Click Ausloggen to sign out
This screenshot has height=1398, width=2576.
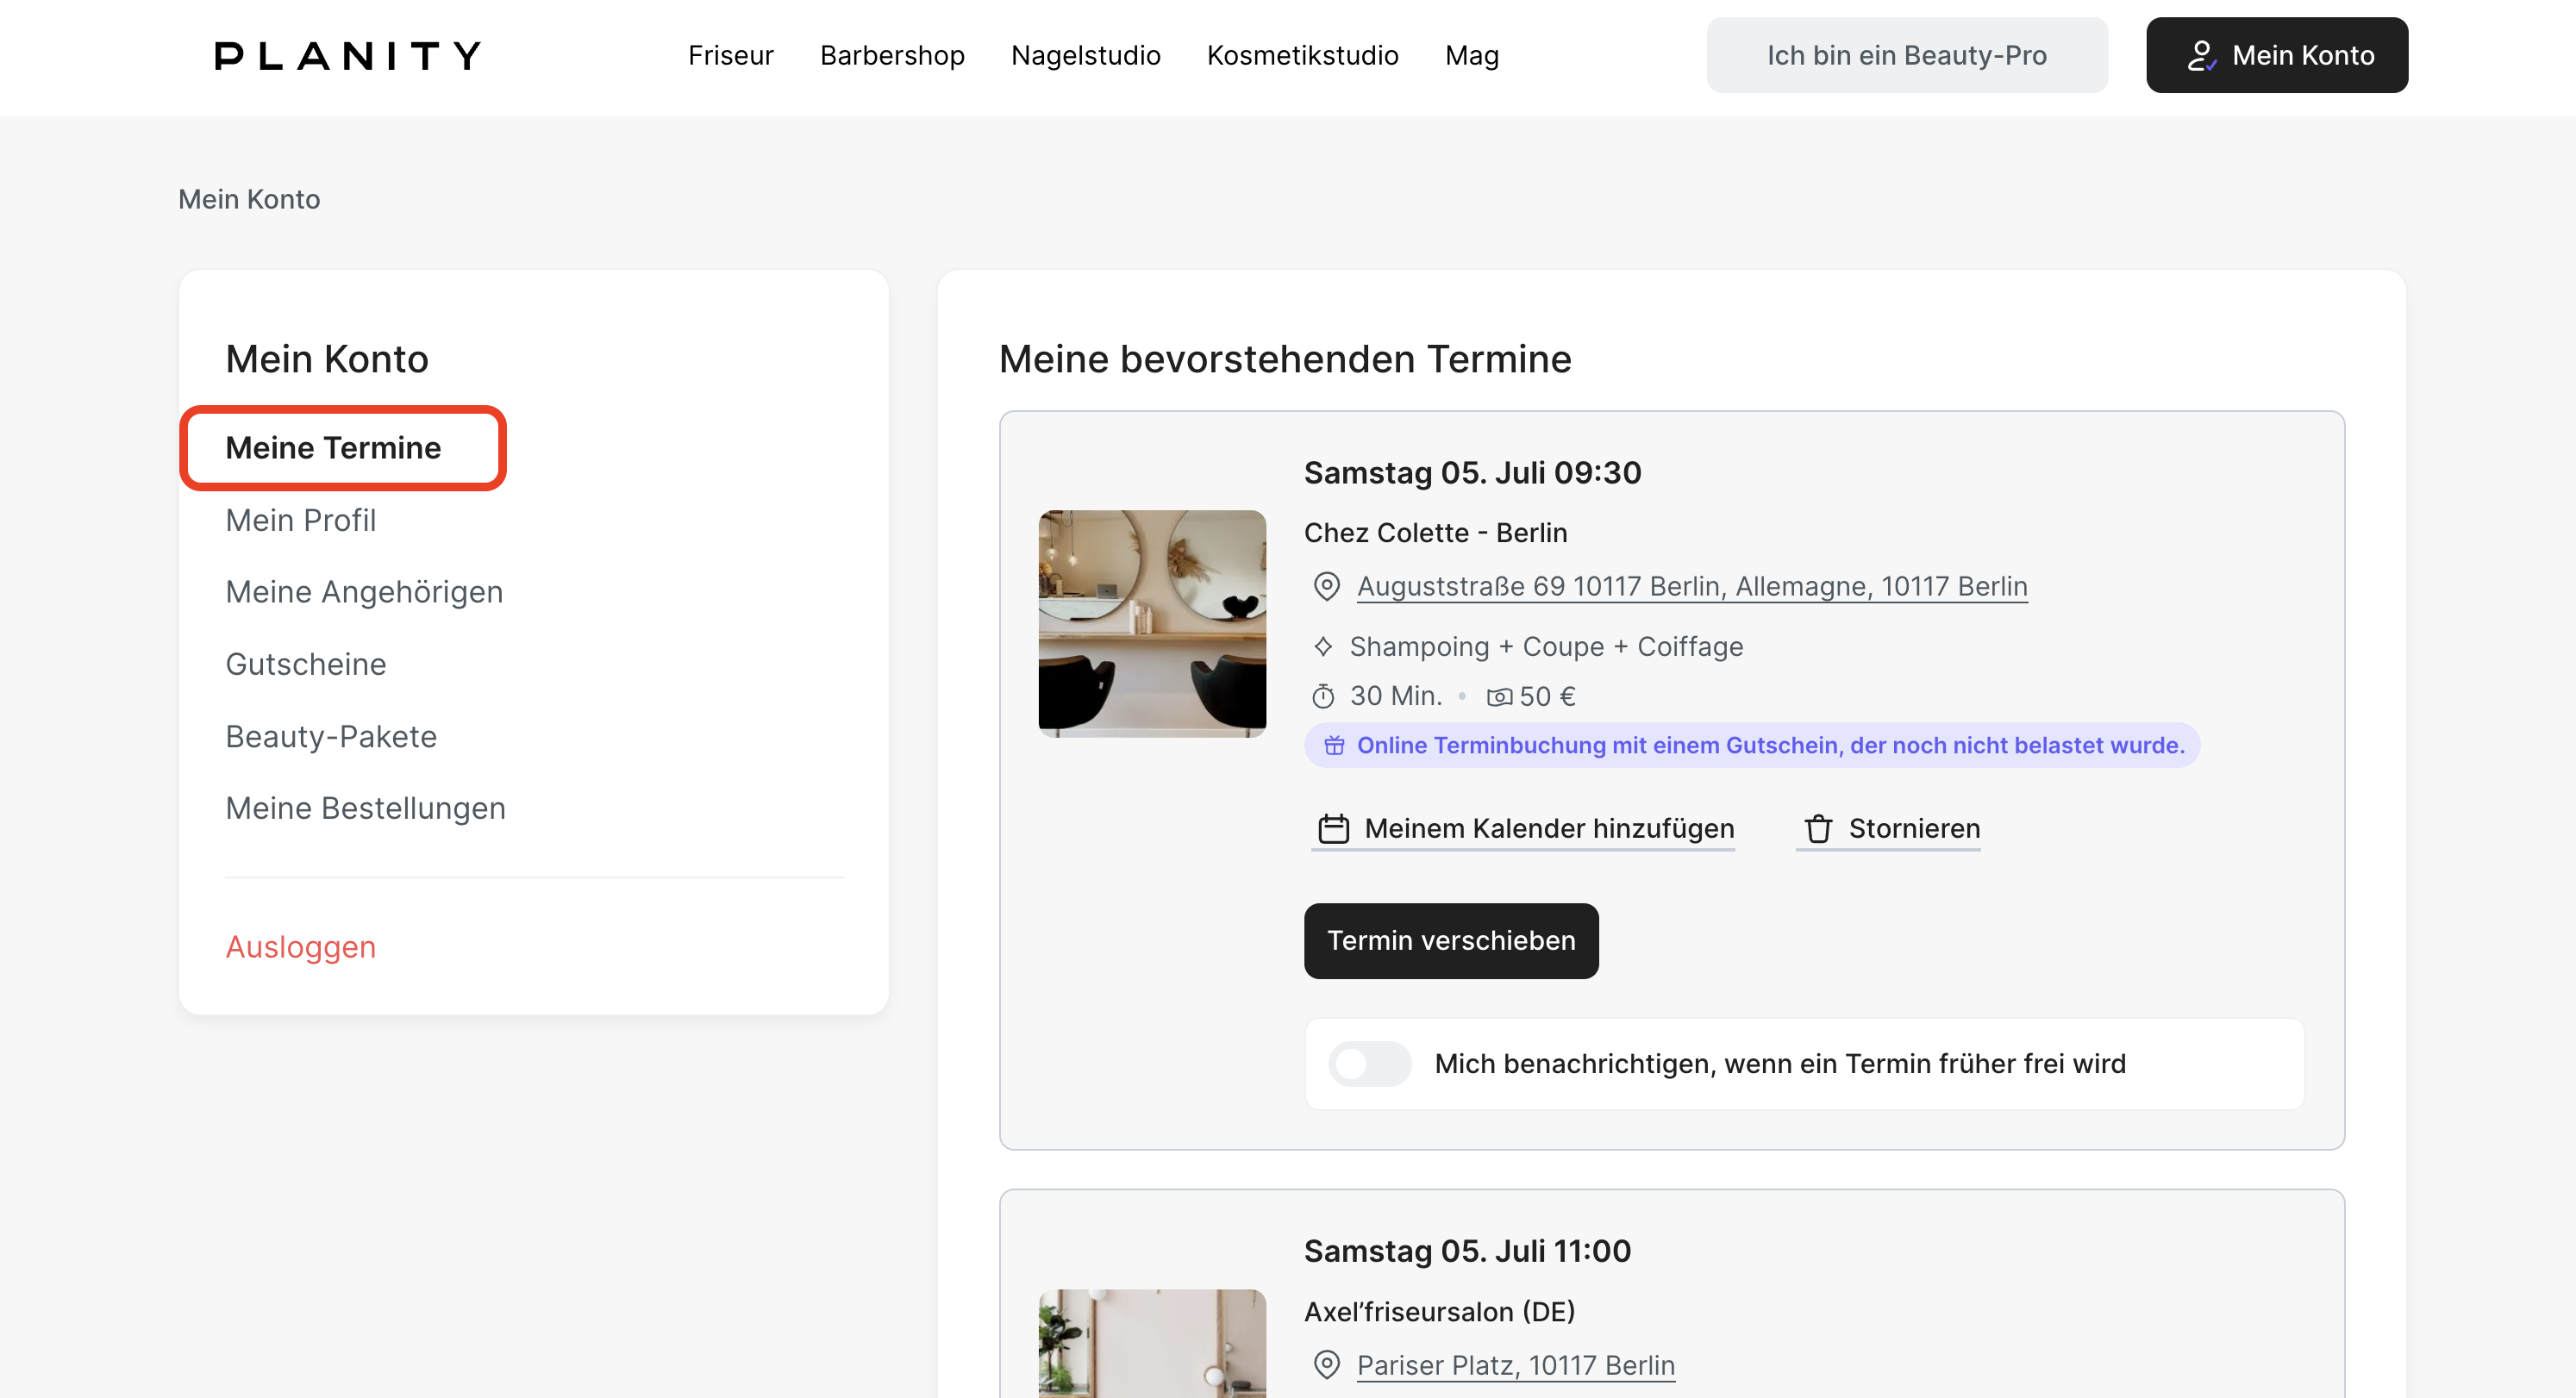[300, 946]
